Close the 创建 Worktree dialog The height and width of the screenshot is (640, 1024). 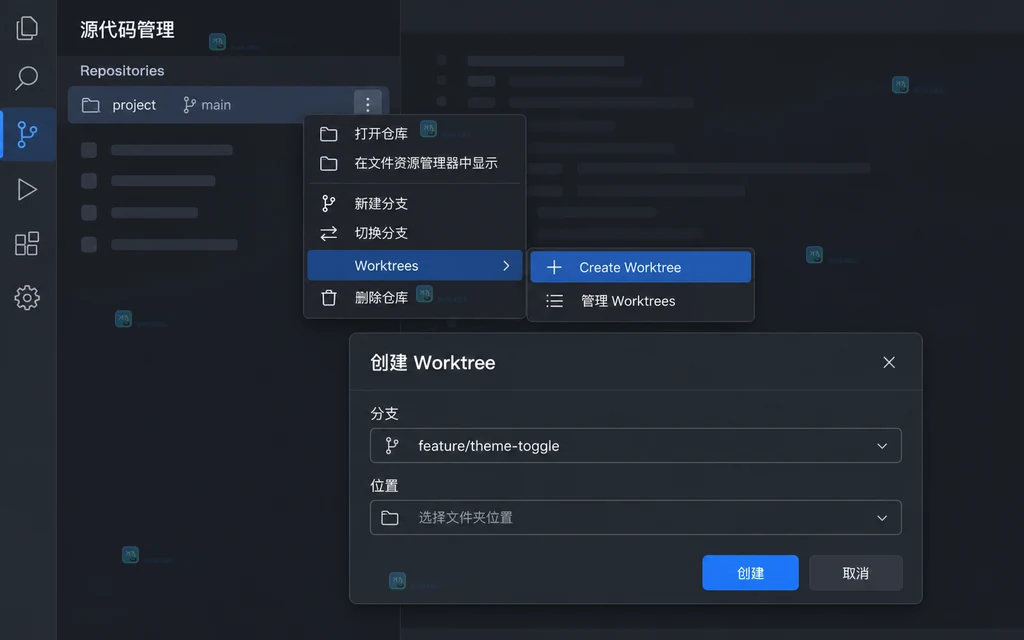point(889,362)
